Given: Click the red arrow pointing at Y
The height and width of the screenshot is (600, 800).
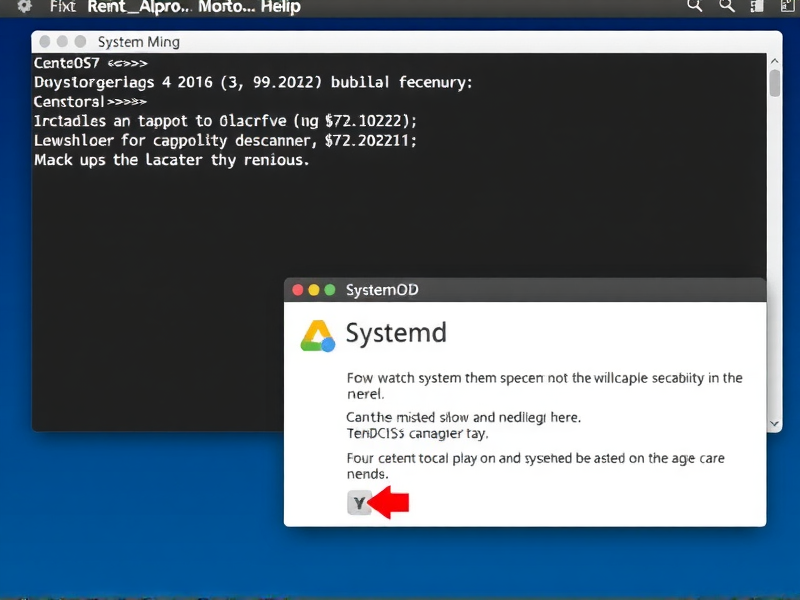Looking at the screenshot, I should (388, 503).
